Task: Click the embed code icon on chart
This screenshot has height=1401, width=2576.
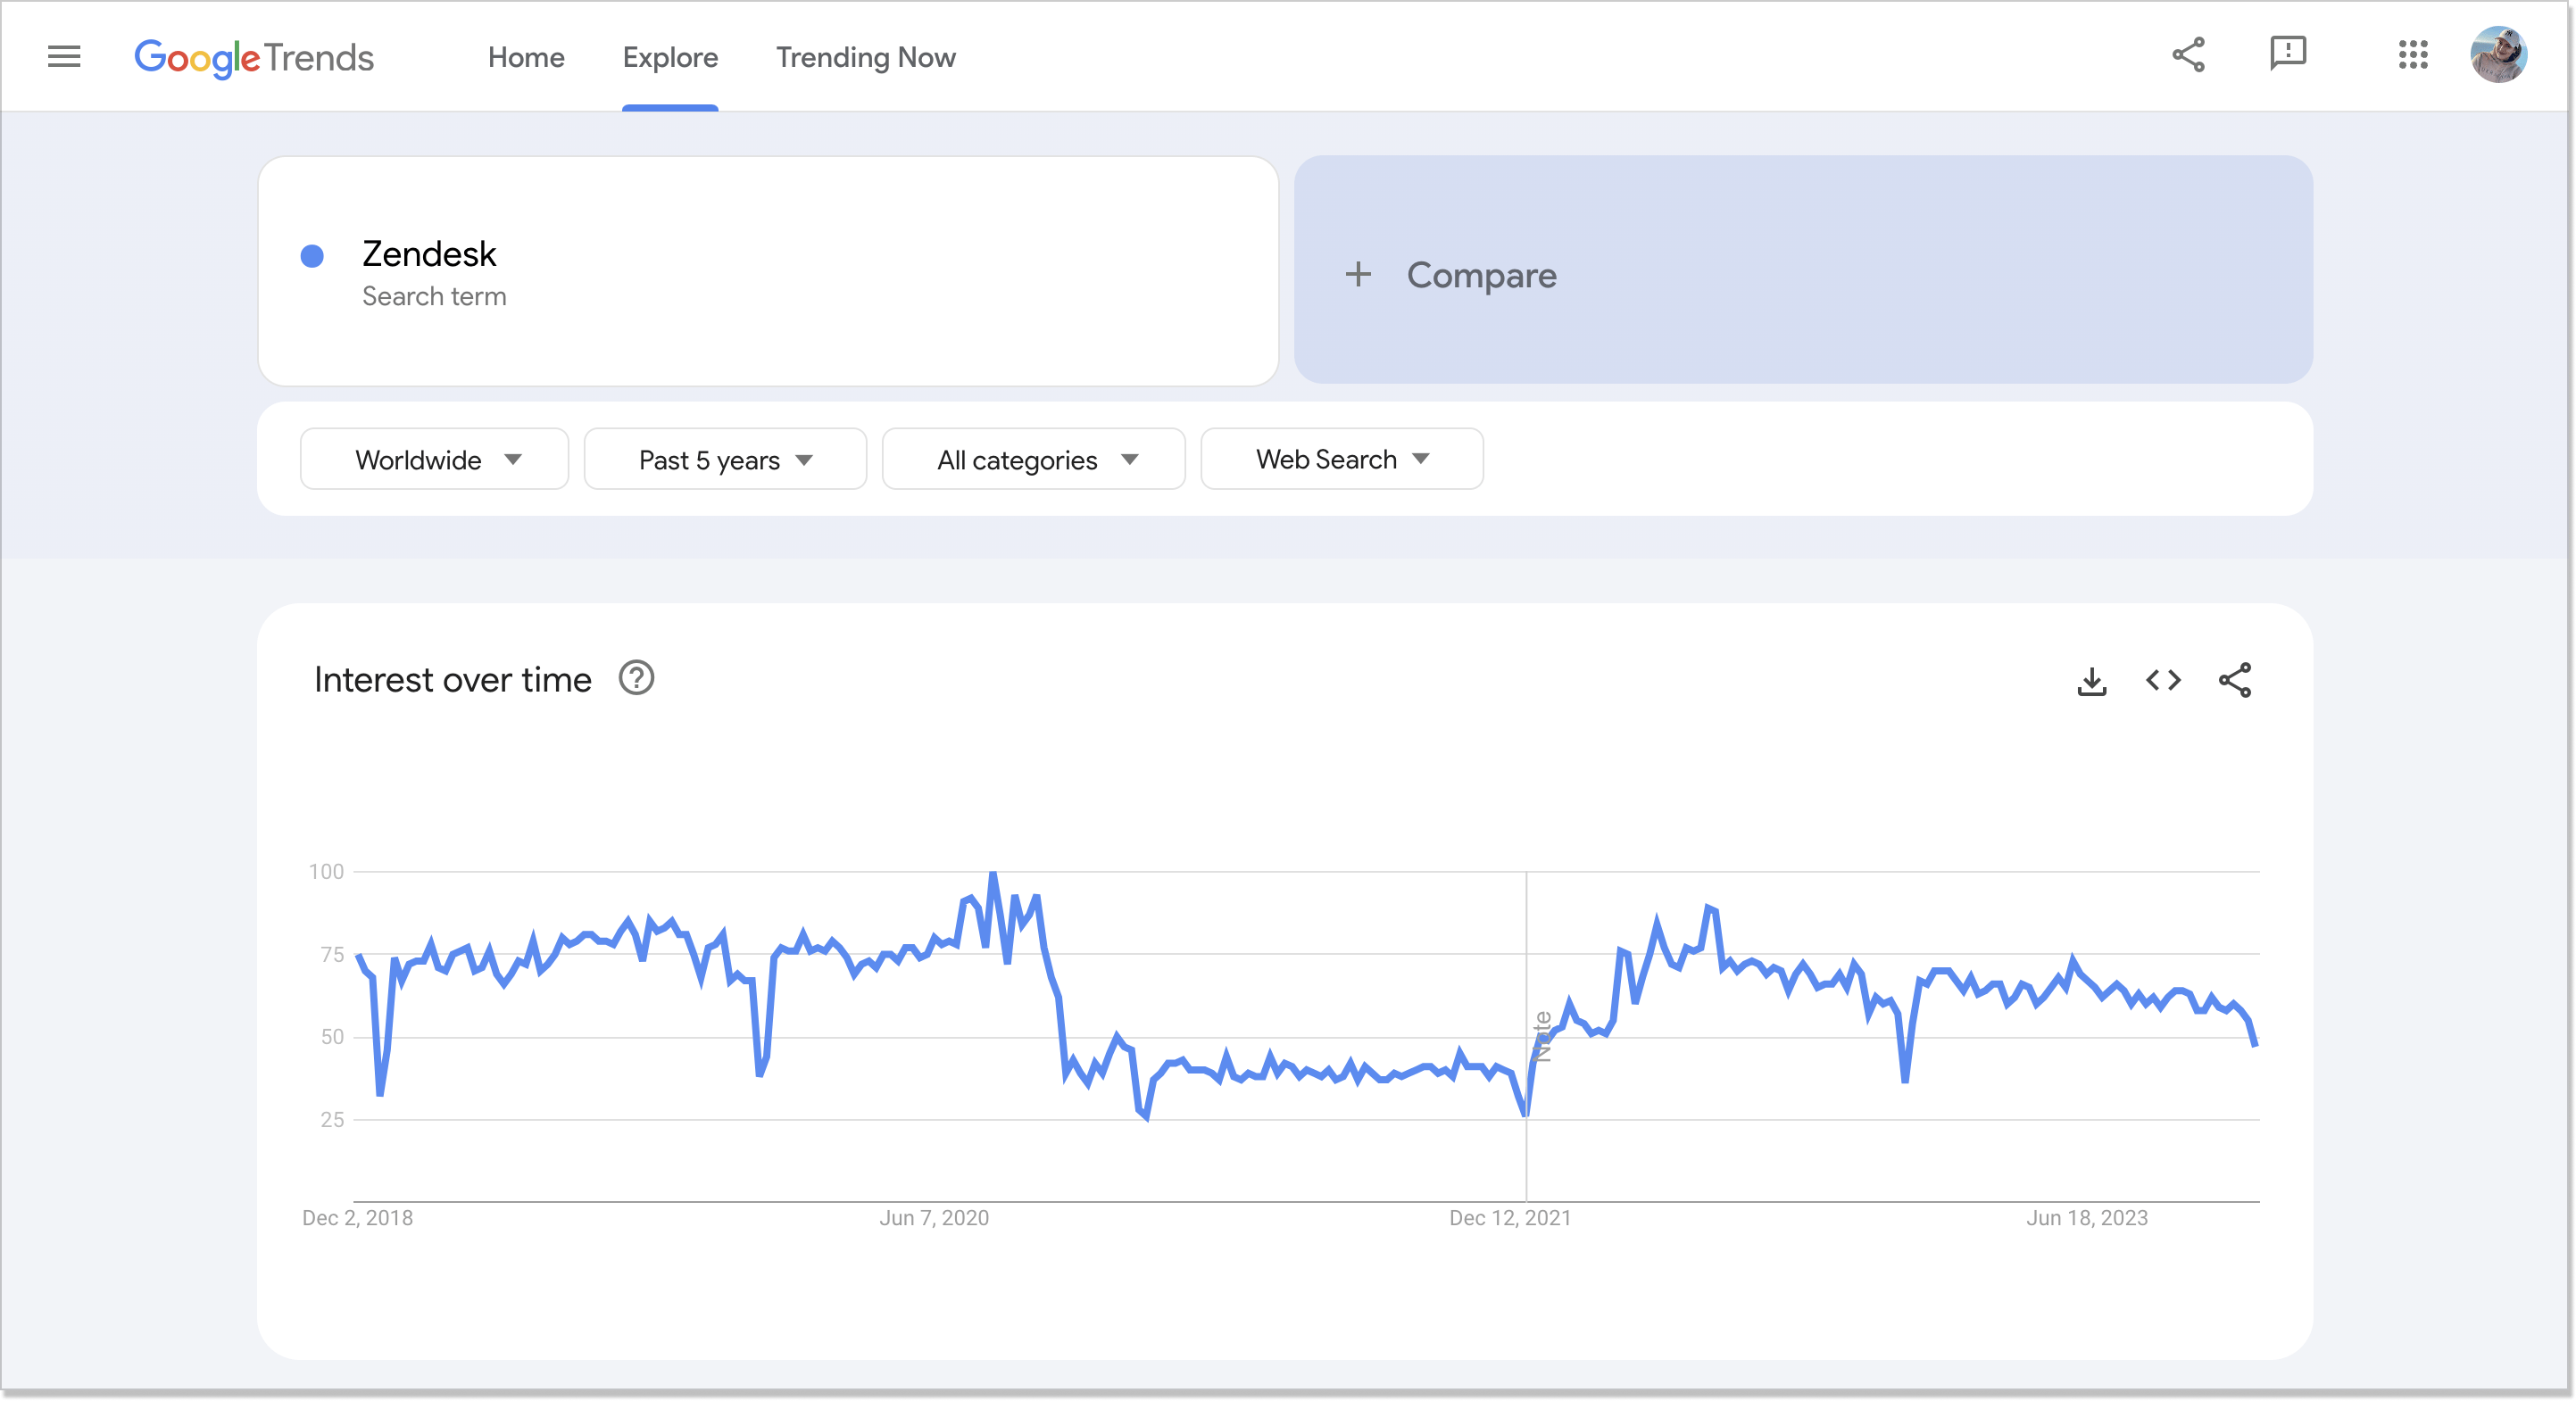Action: click(x=2163, y=681)
